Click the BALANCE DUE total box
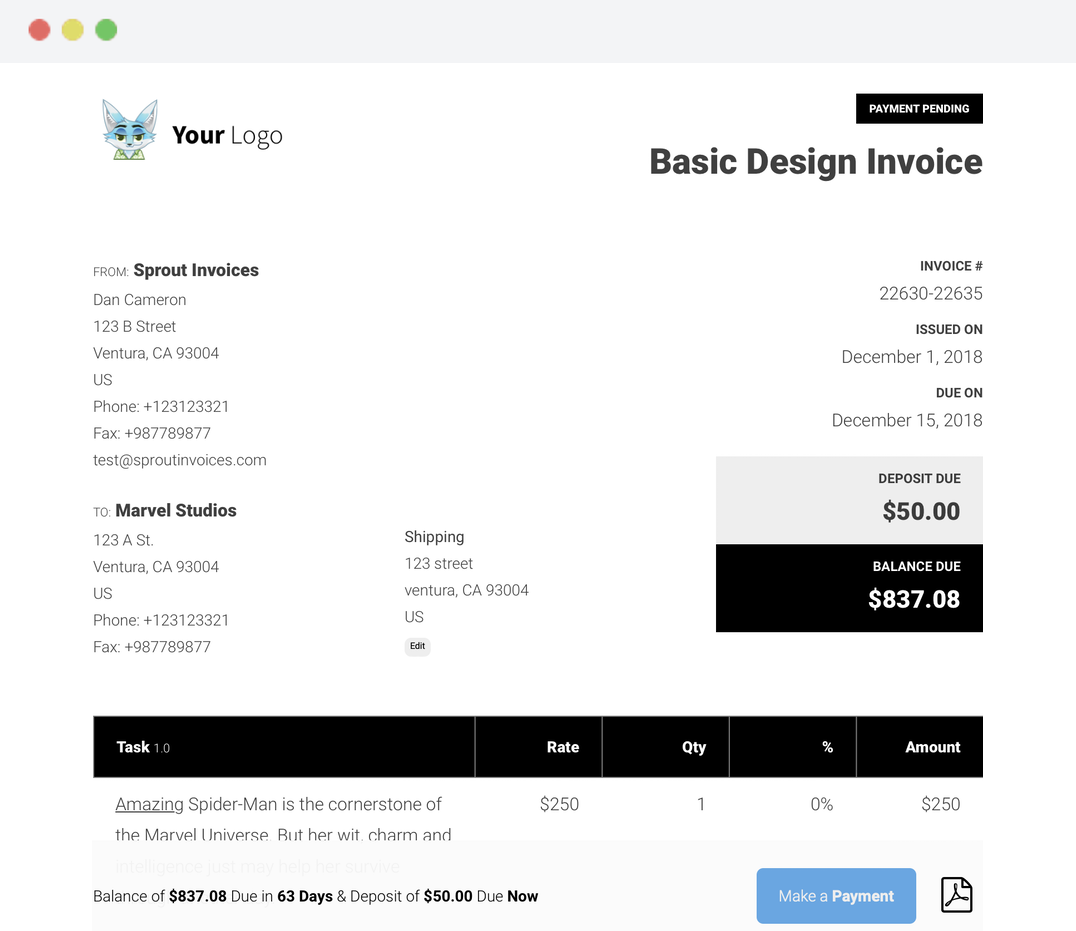 849,588
